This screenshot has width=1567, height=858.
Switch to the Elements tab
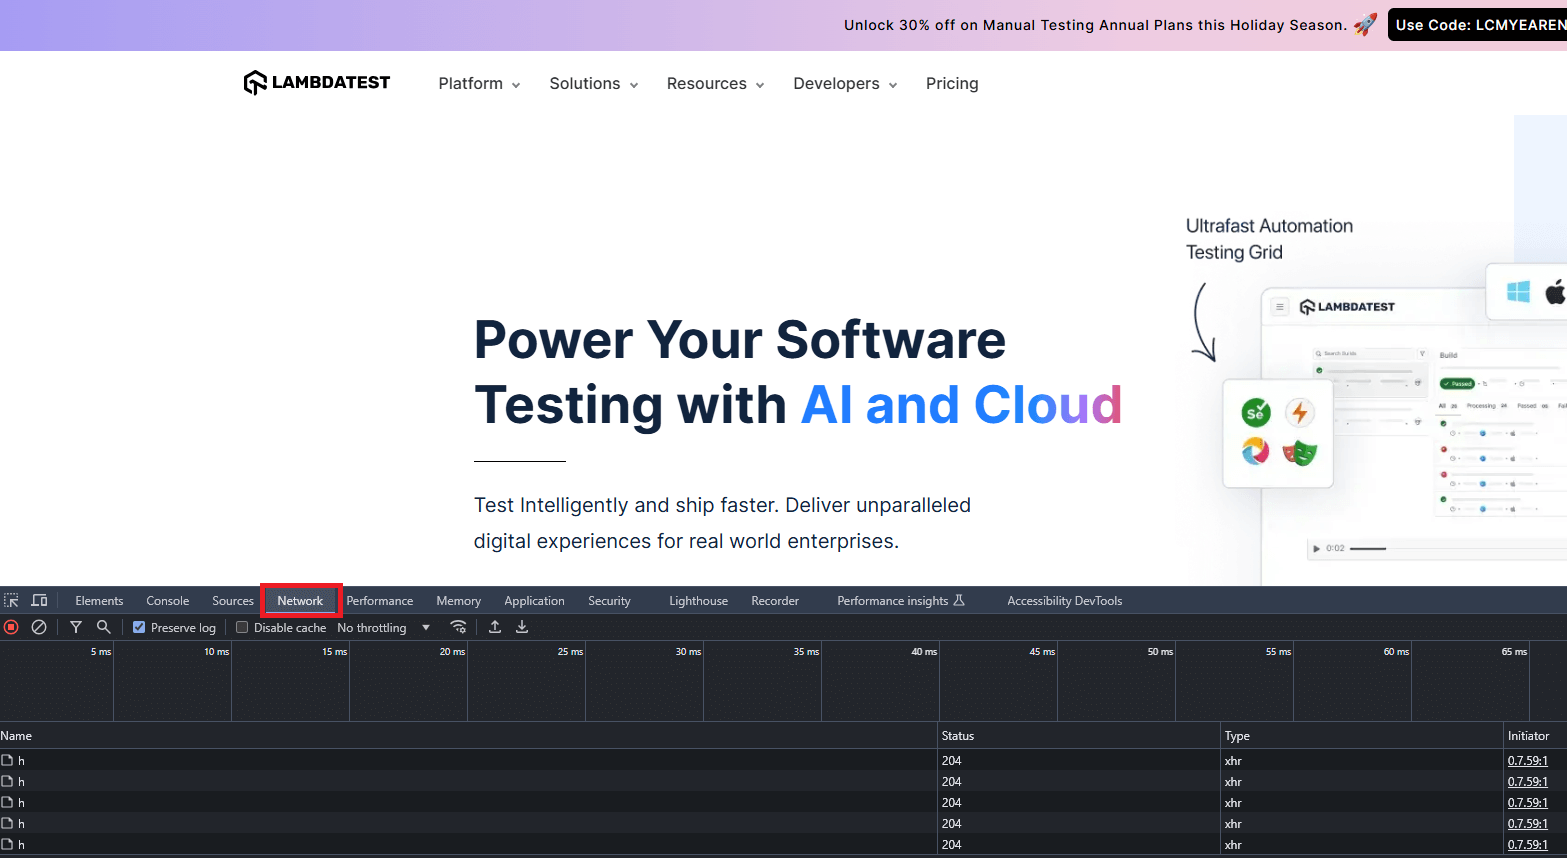[x=99, y=601]
